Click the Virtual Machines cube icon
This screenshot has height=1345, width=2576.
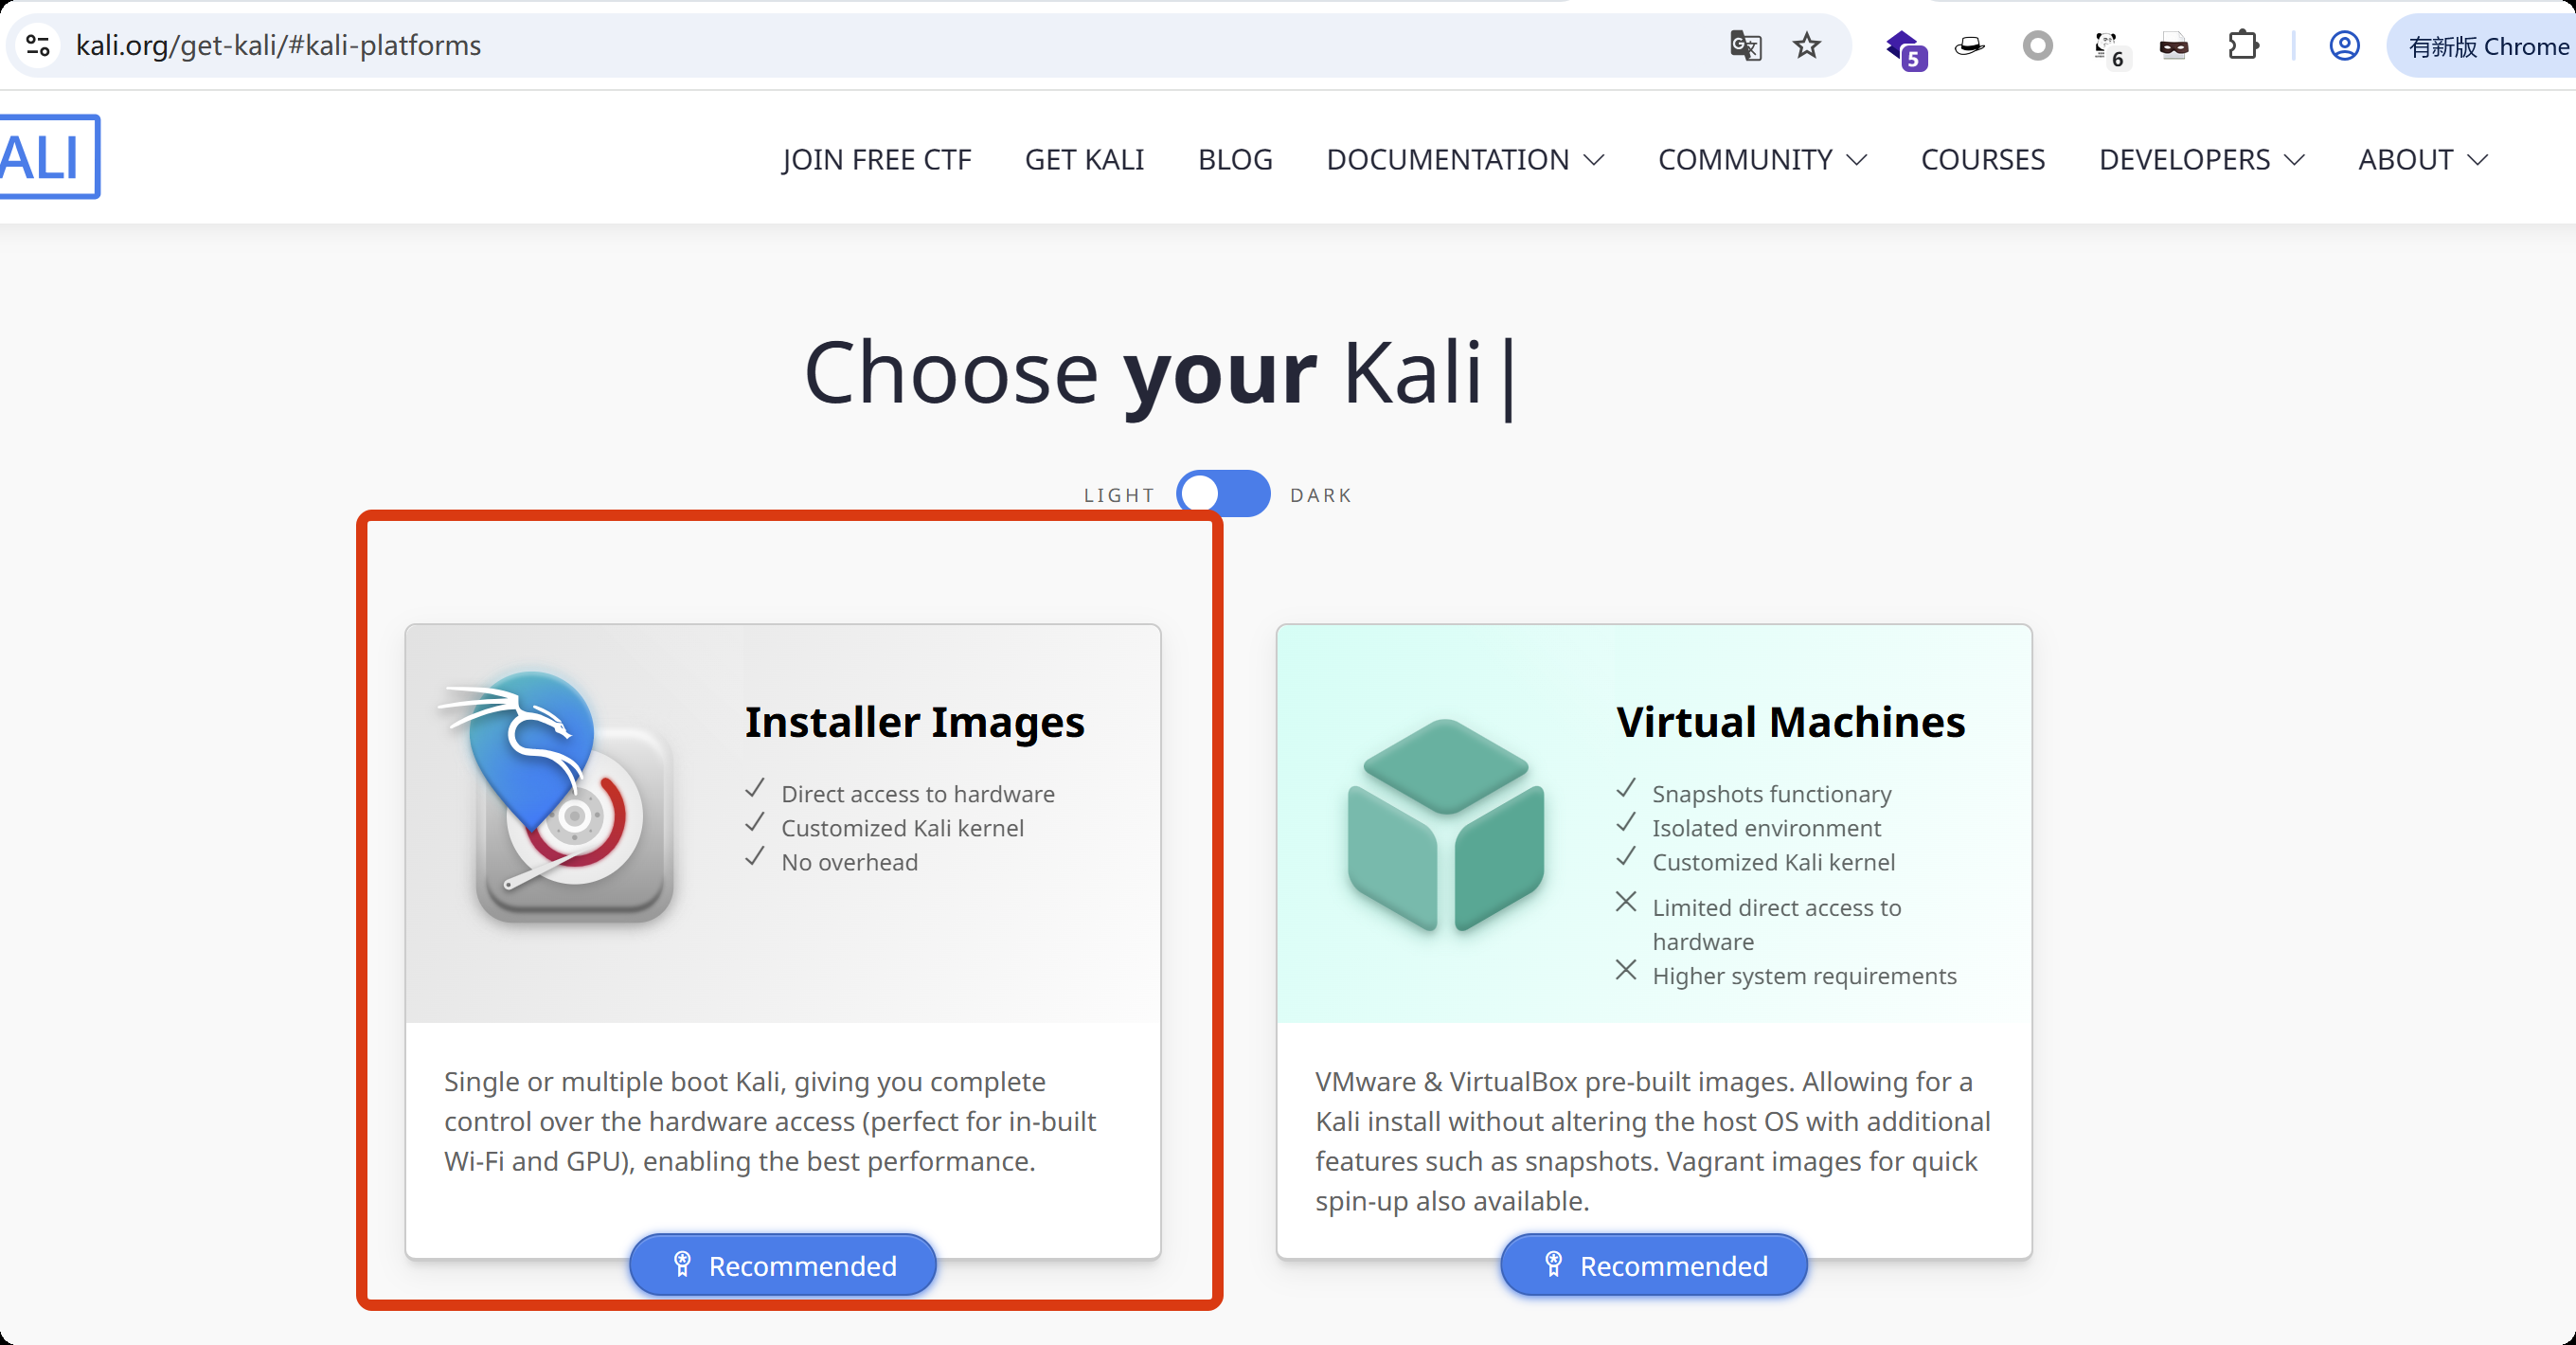coord(1445,825)
